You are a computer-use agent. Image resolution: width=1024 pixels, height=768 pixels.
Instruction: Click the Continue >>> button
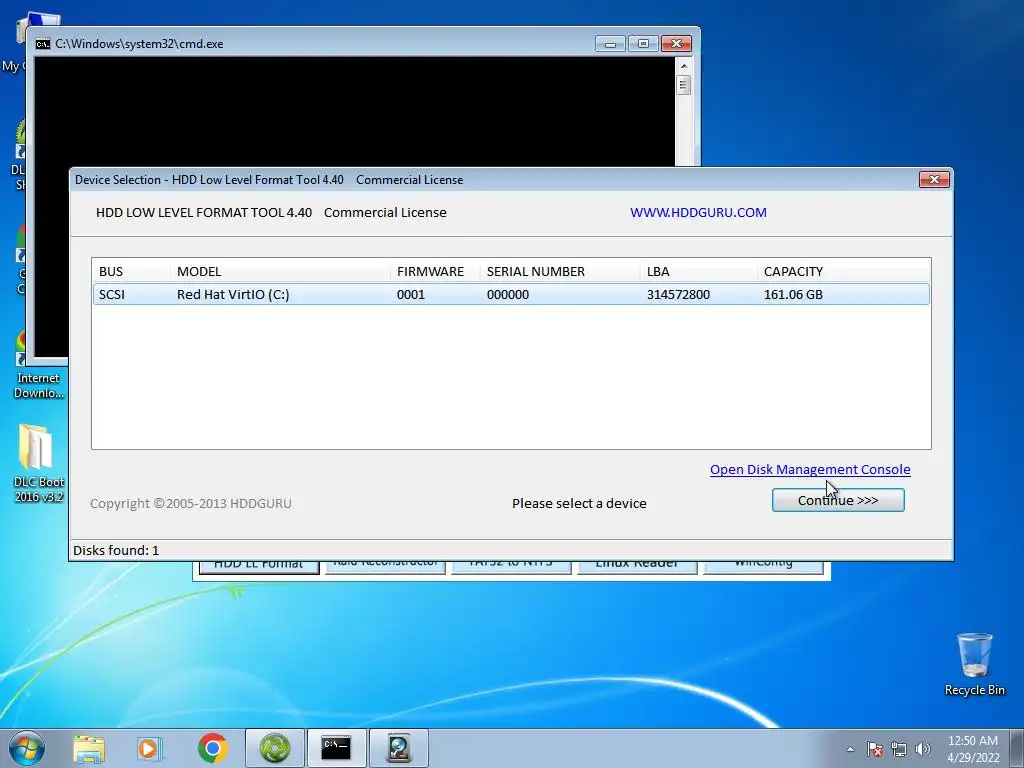[x=838, y=500]
